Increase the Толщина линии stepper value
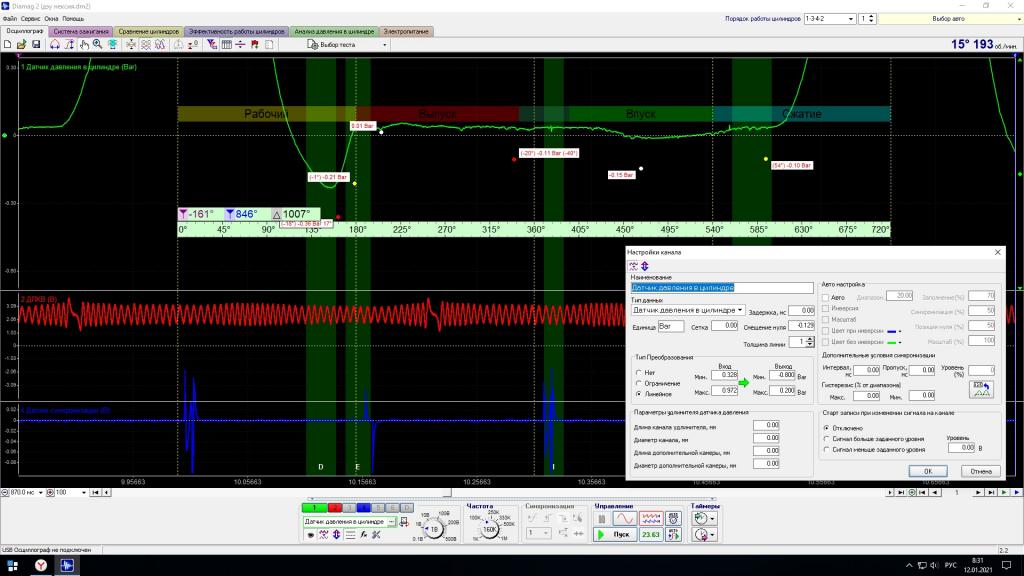 coord(810,339)
